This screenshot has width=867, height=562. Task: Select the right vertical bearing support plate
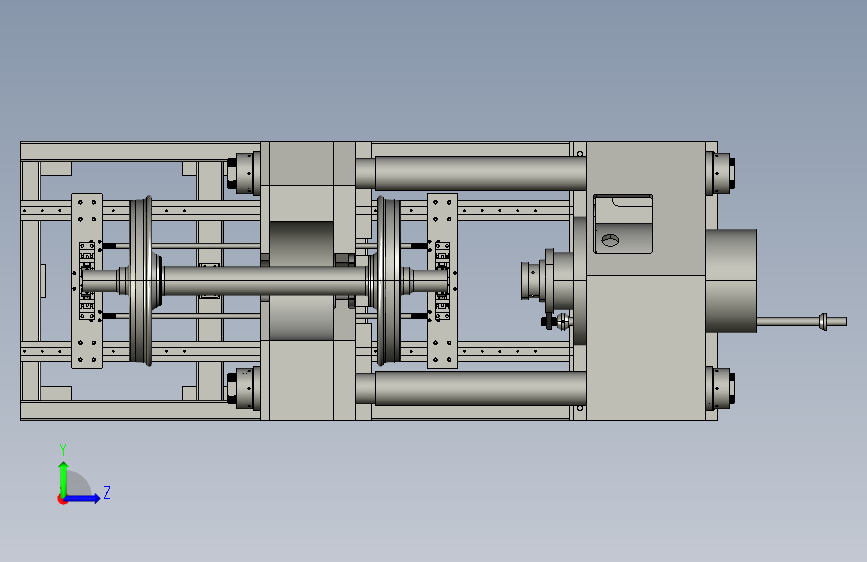click(x=442, y=280)
